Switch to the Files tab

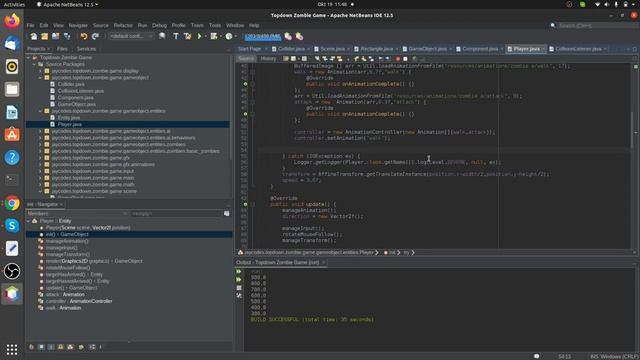tap(62, 49)
